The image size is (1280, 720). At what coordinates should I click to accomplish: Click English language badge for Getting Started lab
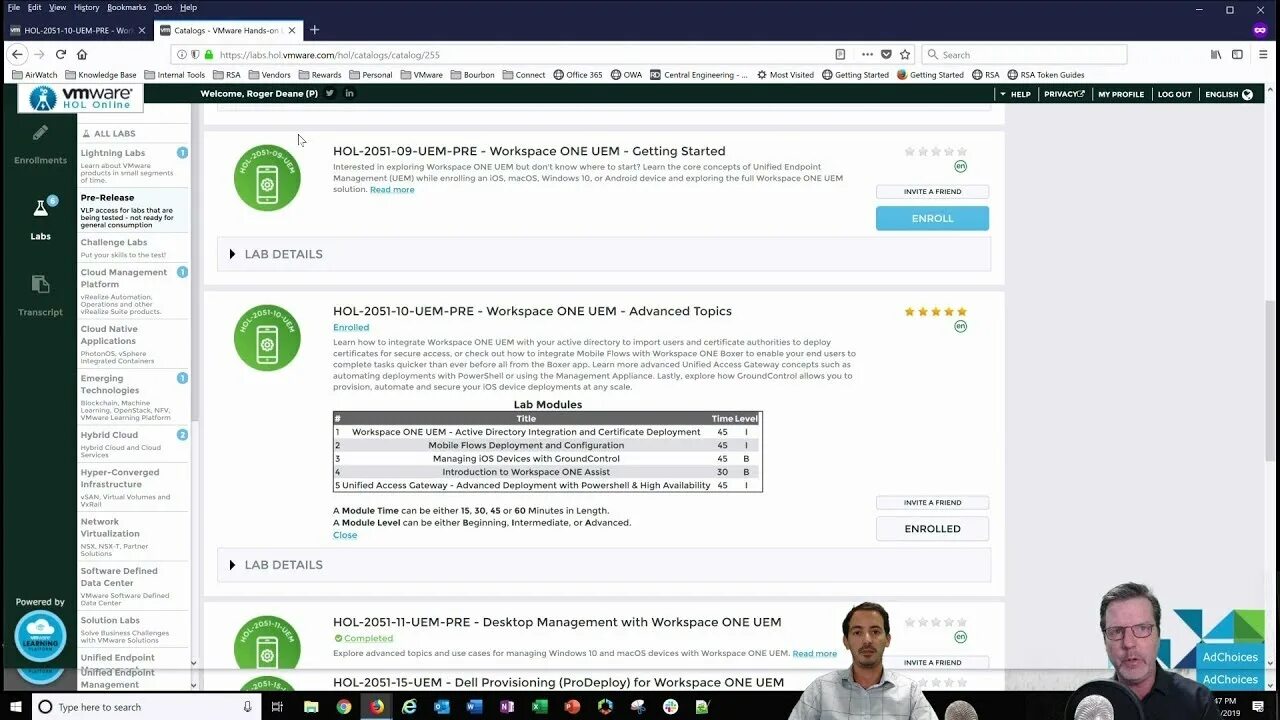(960, 167)
